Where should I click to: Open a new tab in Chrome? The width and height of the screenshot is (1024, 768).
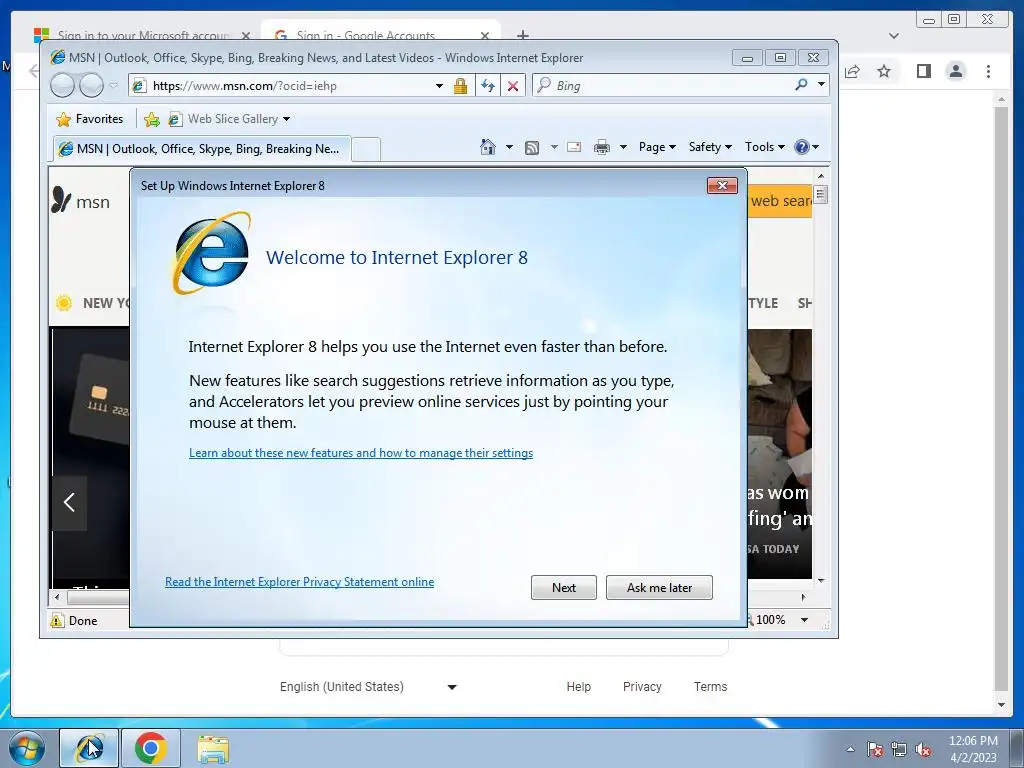[x=523, y=35]
